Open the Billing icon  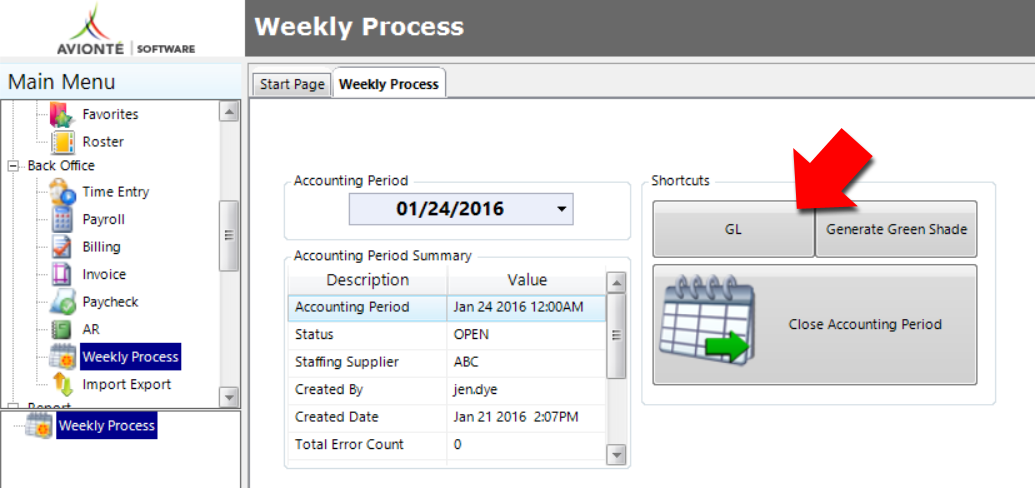tap(62, 247)
